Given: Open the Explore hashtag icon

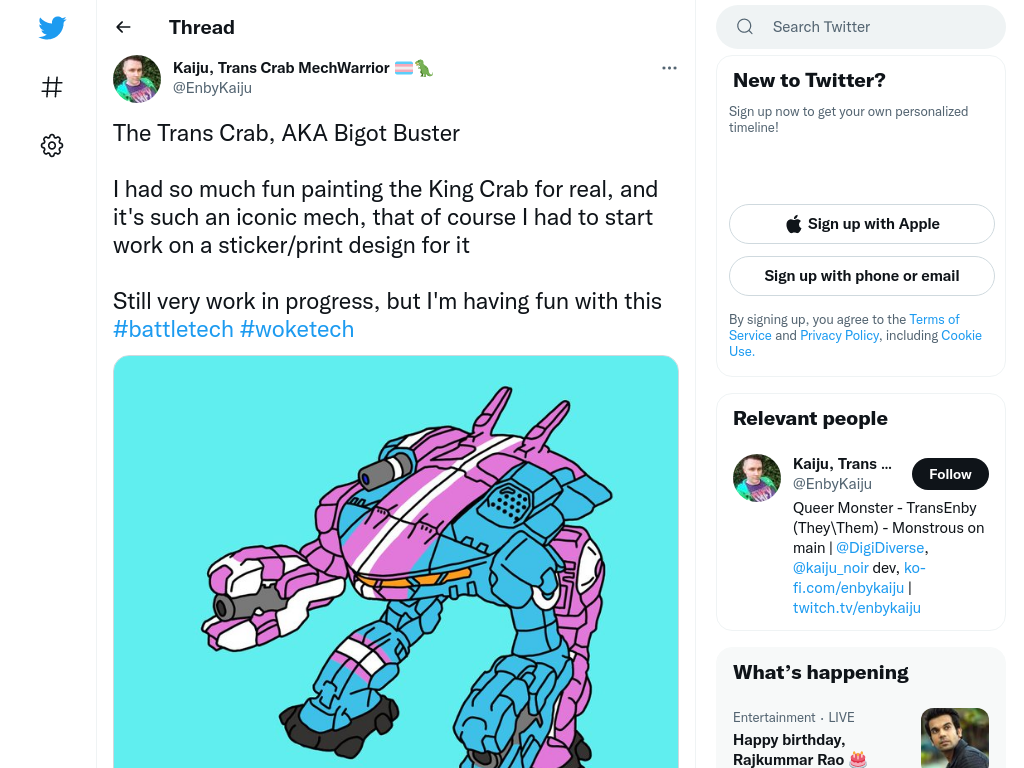Looking at the screenshot, I should click(52, 87).
